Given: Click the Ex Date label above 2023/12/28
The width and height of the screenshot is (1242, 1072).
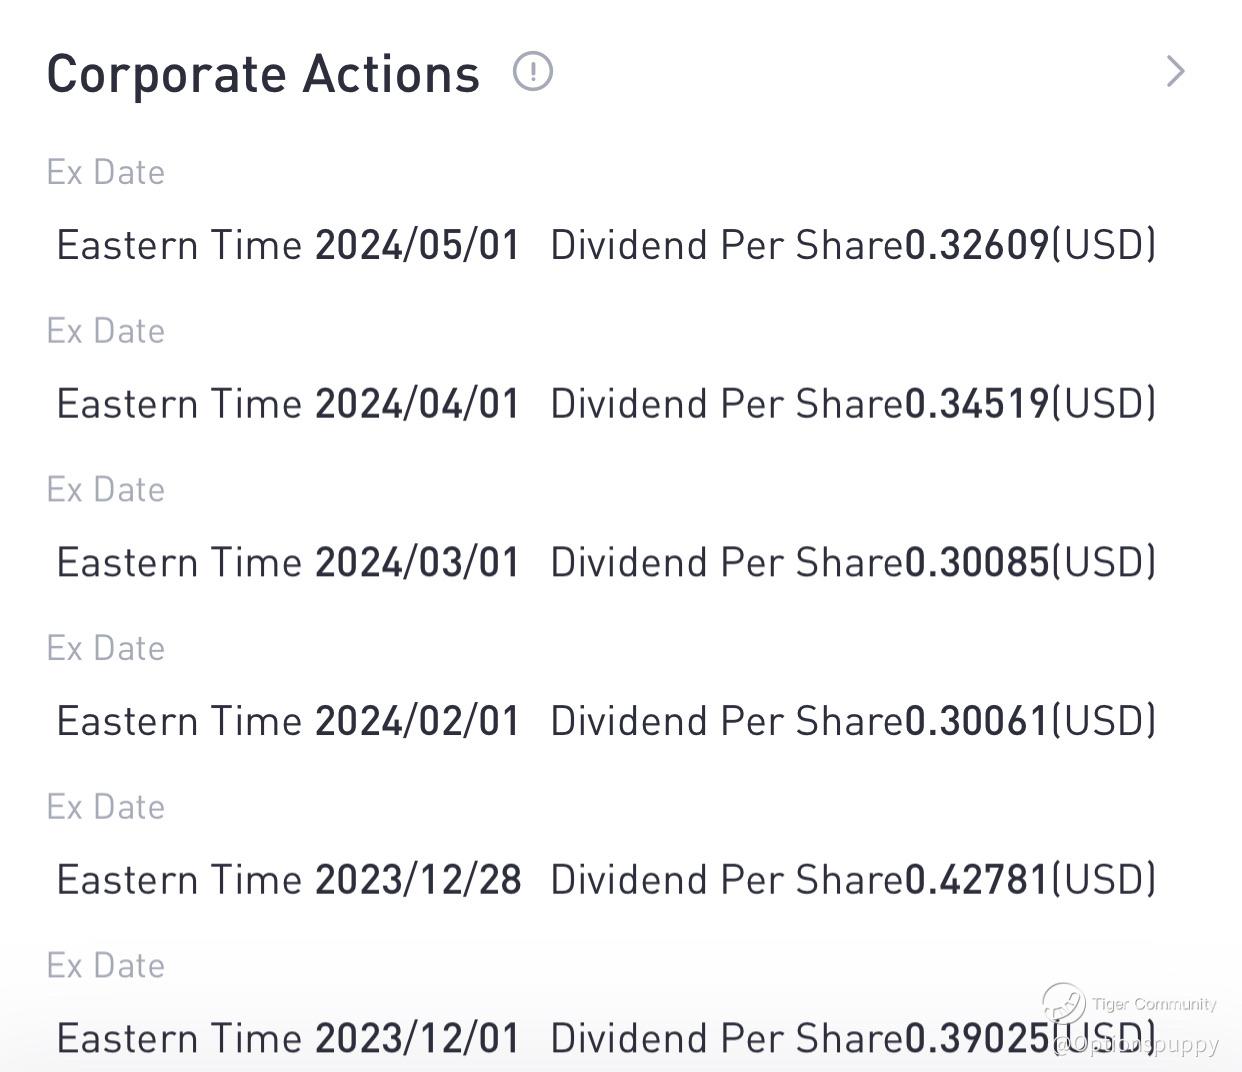Looking at the screenshot, I should tap(106, 807).
